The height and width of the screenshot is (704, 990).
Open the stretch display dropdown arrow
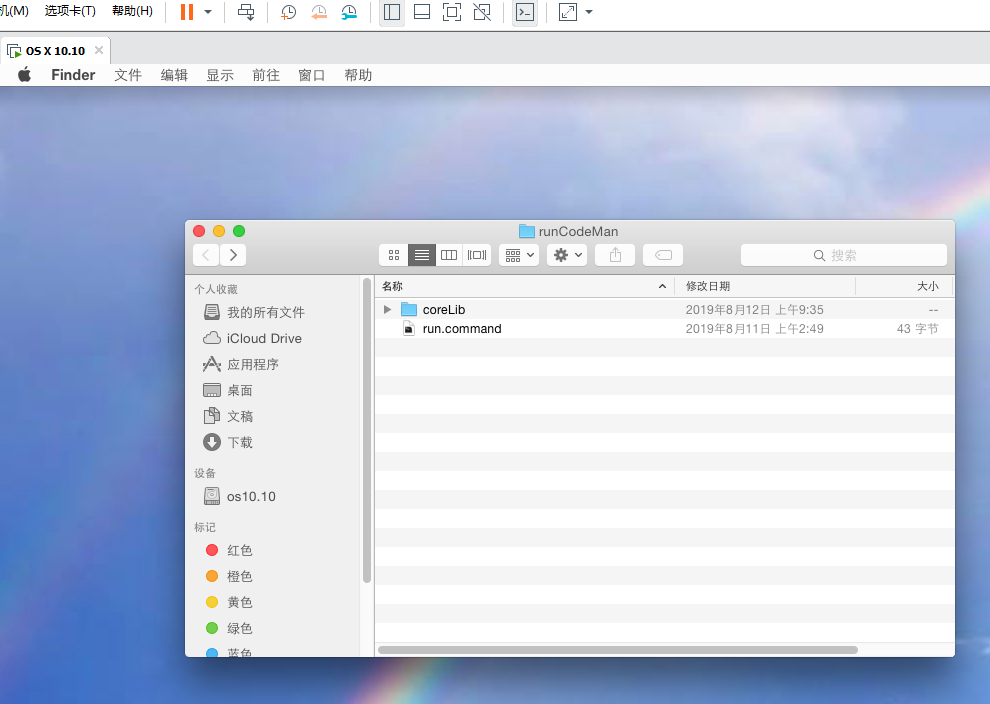coord(589,12)
